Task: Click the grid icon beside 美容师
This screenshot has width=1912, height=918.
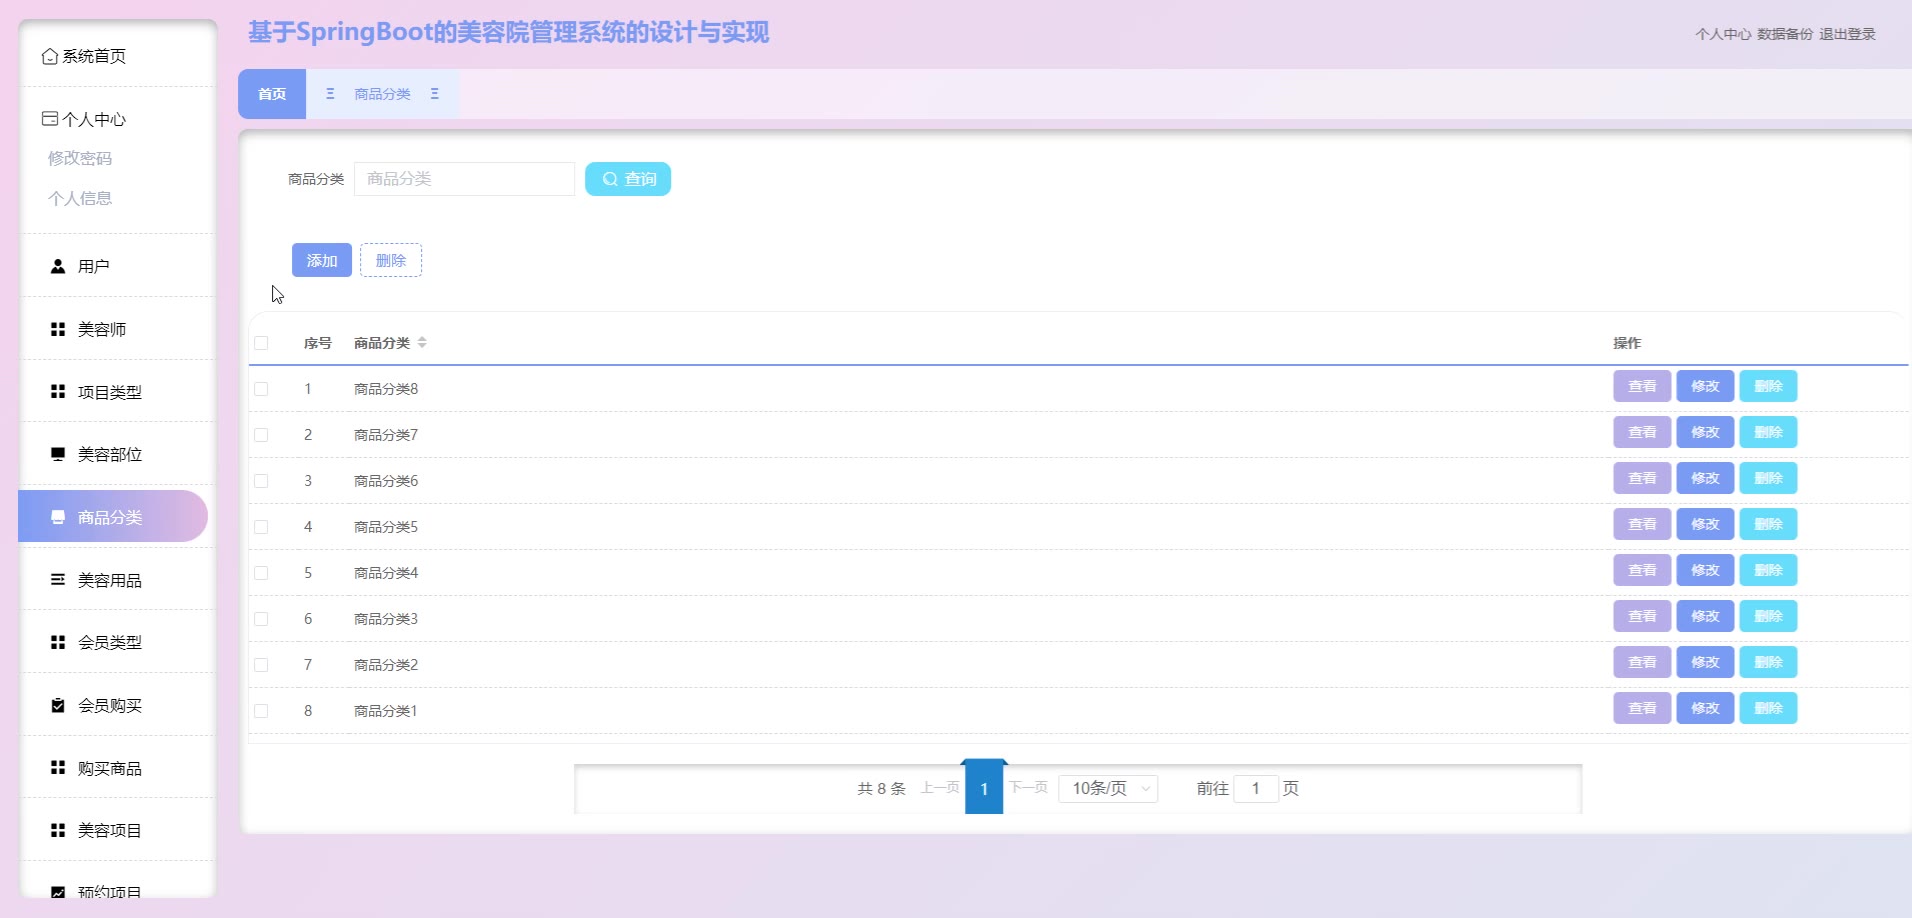Action: (x=58, y=329)
